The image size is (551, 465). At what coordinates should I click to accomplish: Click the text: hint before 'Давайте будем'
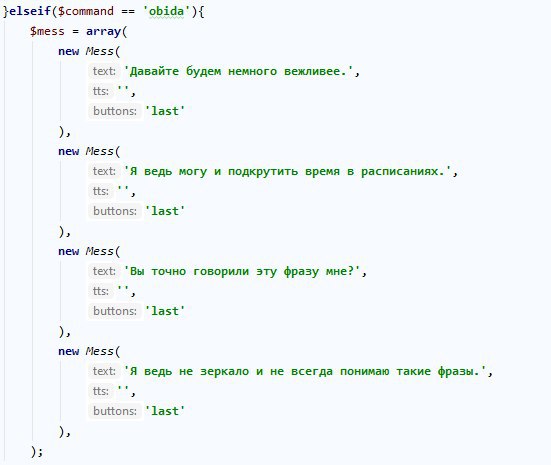click(104, 71)
